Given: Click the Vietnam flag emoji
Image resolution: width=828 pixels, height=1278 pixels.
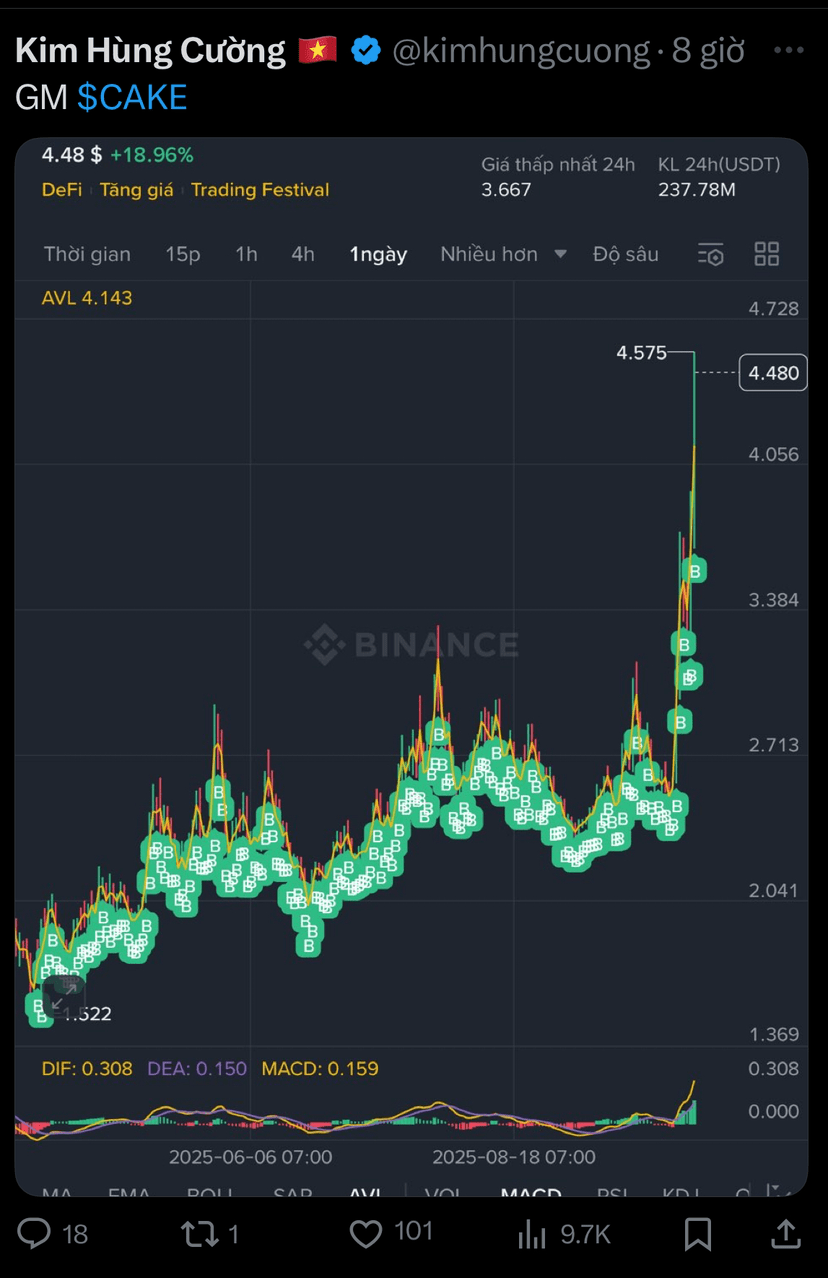Looking at the screenshot, I should point(318,49).
